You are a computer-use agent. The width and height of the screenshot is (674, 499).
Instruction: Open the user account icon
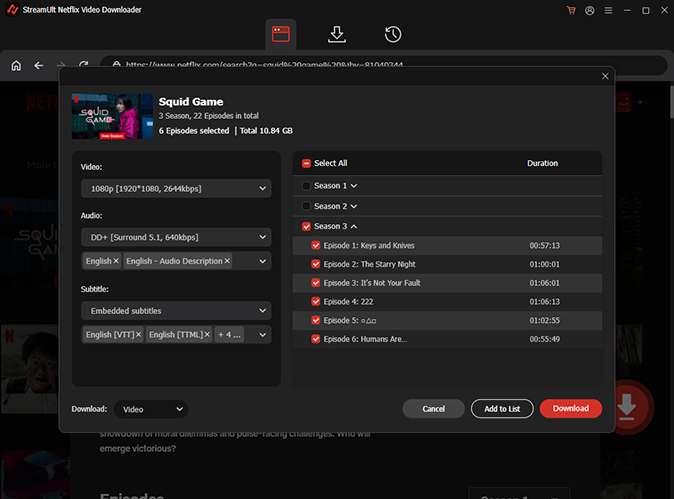[x=590, y=10]
